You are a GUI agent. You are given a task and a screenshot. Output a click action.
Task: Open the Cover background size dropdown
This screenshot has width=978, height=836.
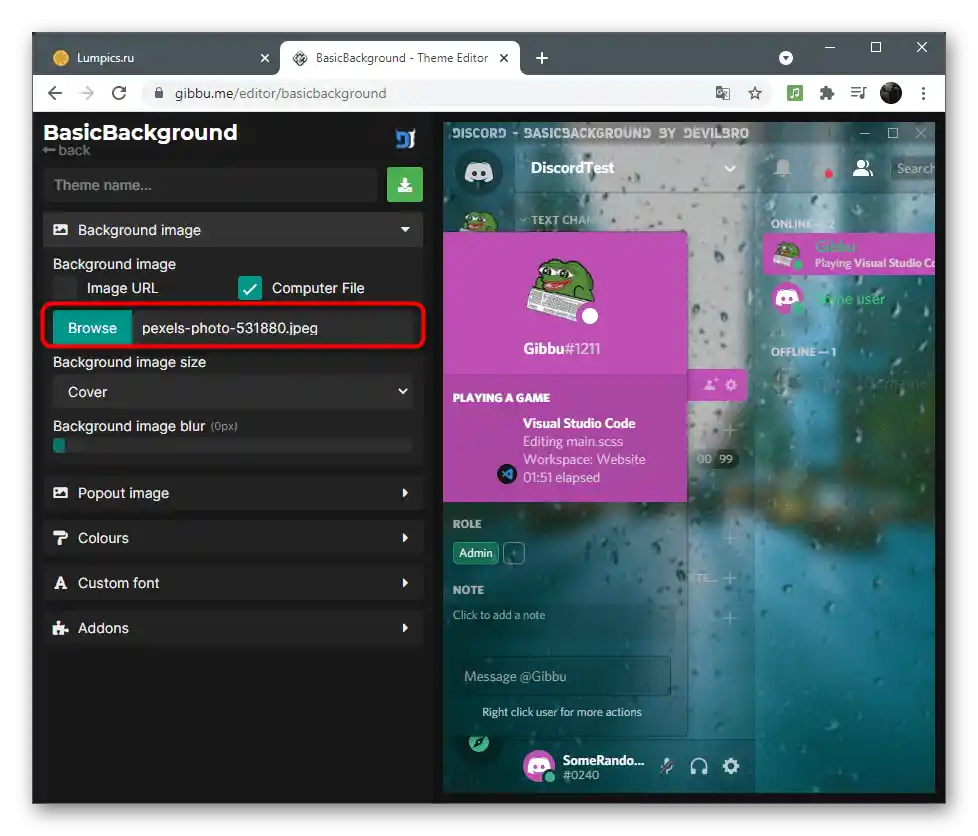click(x=233, y=392)
